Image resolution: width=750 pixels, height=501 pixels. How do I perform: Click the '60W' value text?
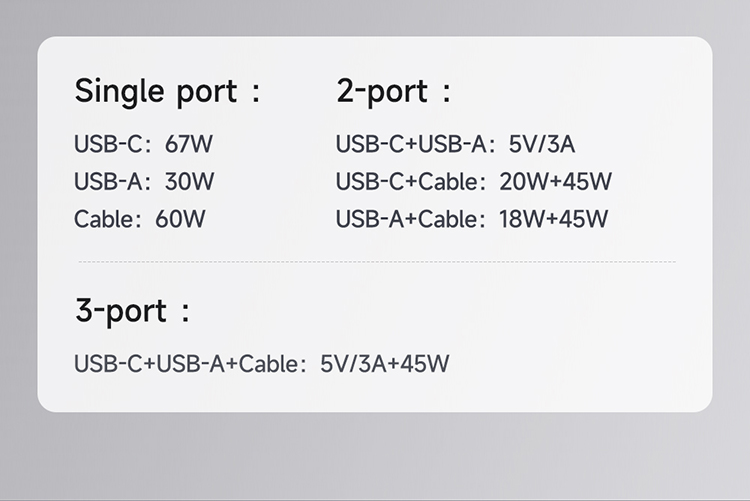[x=181, y=219]
